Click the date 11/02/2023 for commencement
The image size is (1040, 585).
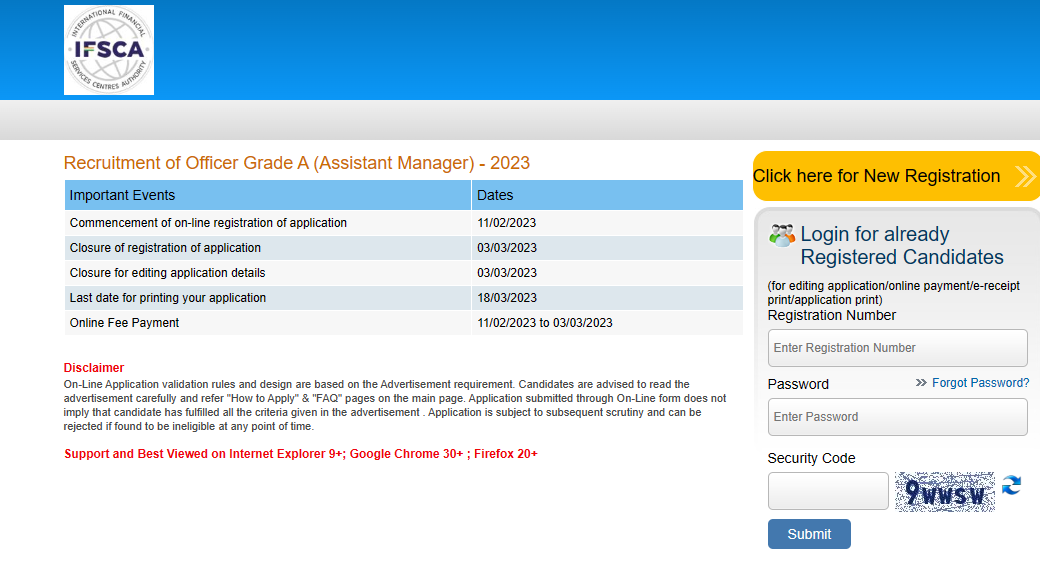(507, 223)
